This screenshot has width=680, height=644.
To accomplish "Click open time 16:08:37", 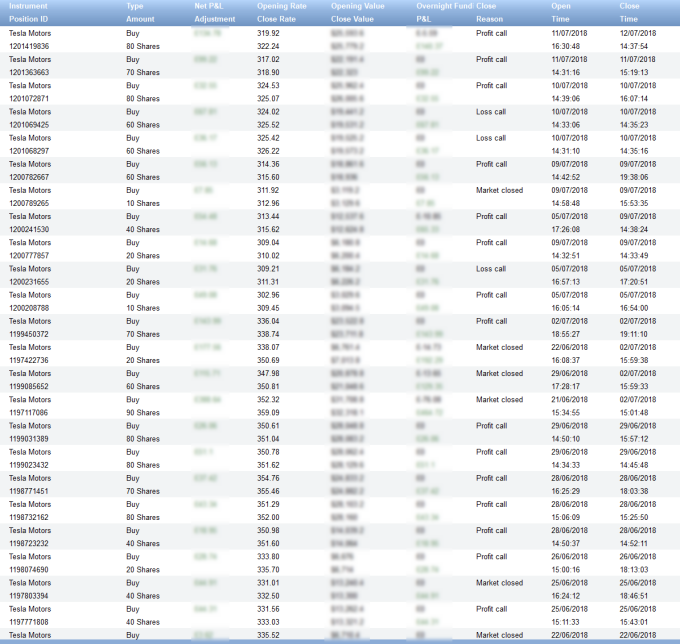I will coord(566,360).
